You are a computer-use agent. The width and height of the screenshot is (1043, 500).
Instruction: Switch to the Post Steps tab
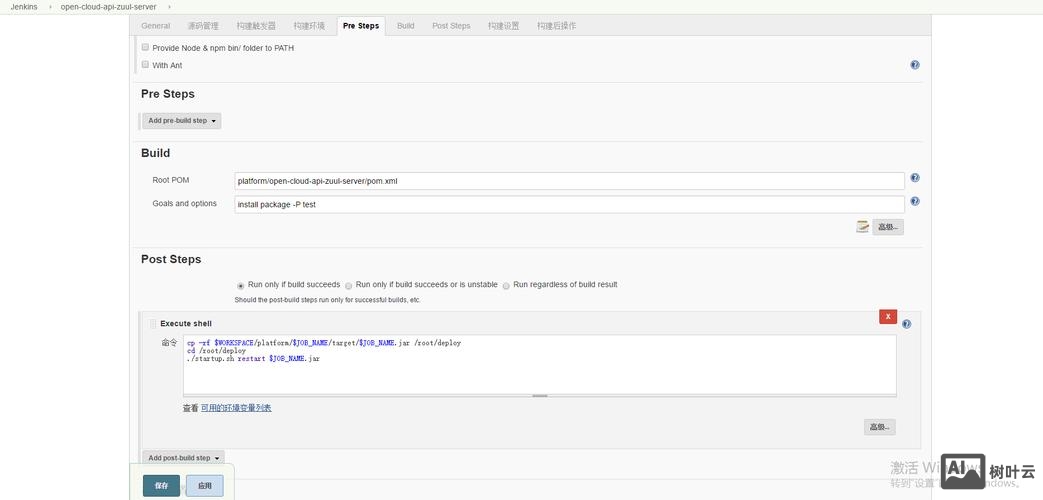tap(451, 25)
